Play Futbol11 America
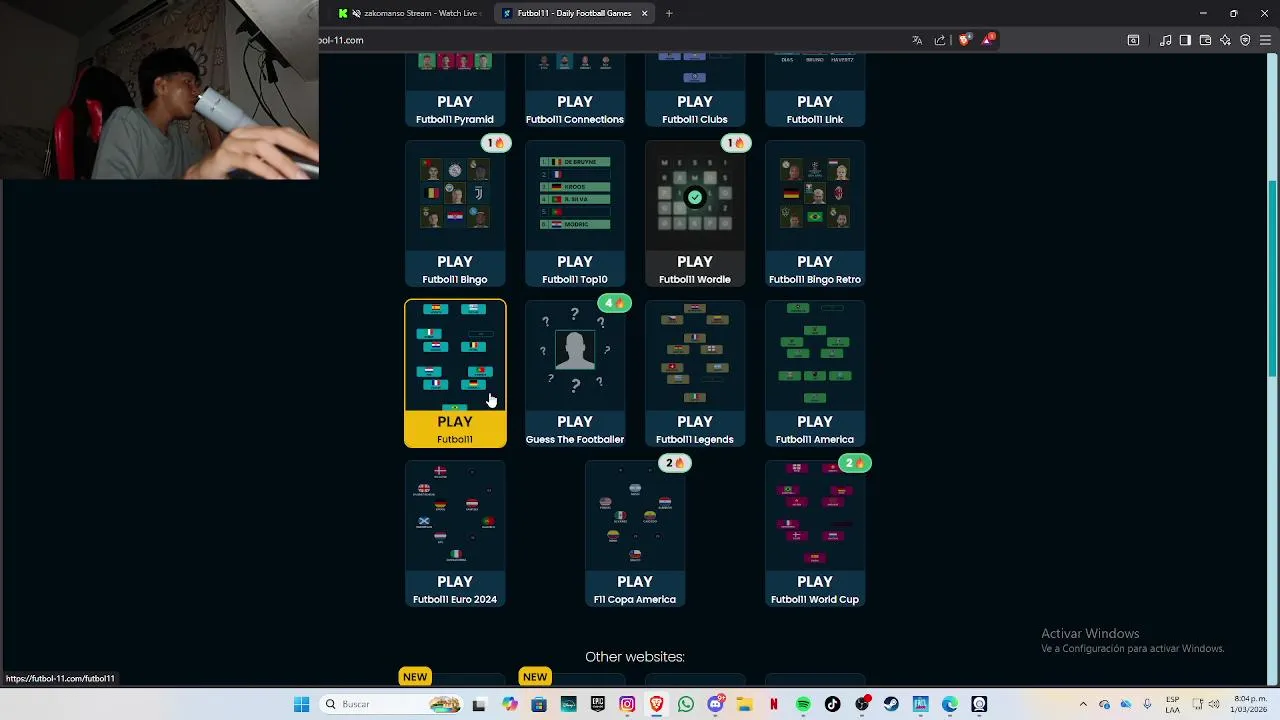This screenshot has width=1280, height=720. 815,374
